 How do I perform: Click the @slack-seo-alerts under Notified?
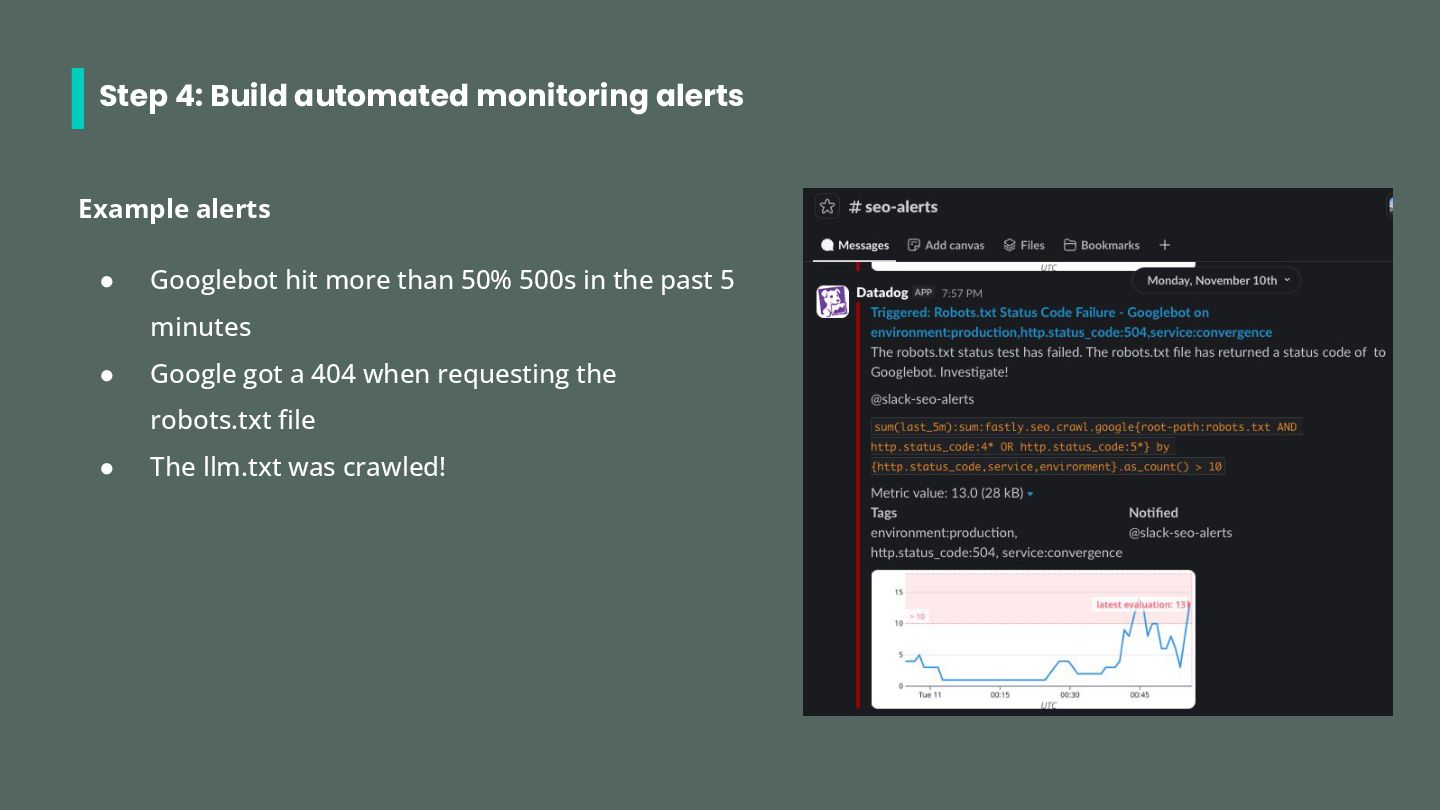click(x=1180, y=533)
